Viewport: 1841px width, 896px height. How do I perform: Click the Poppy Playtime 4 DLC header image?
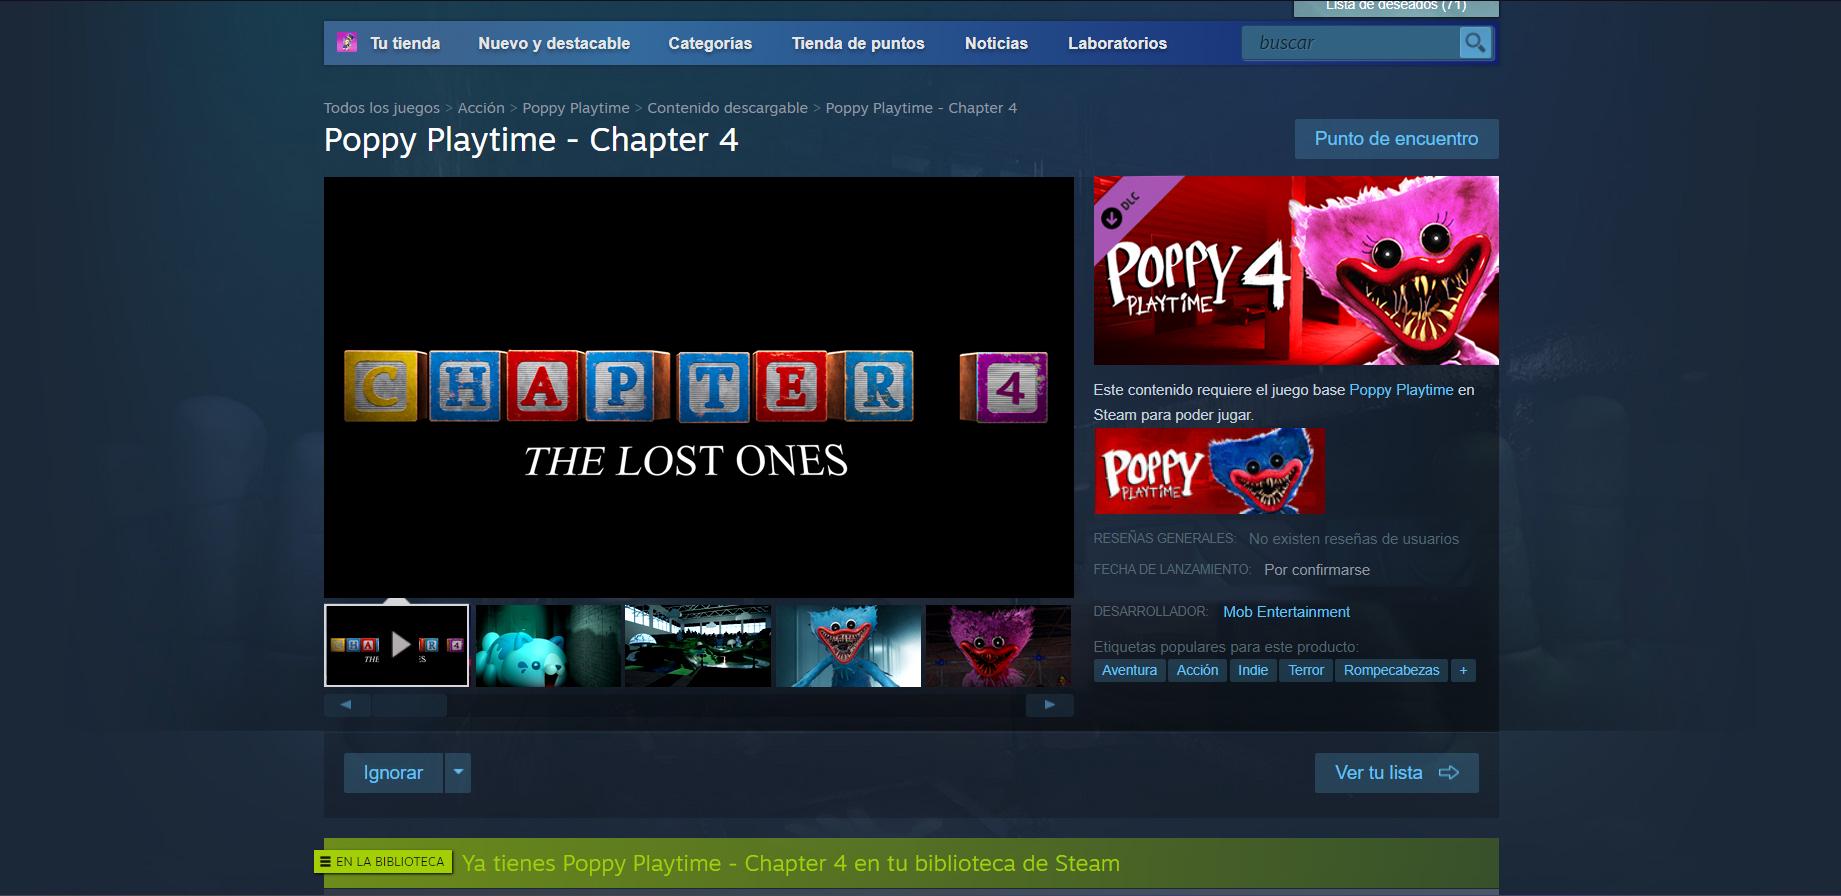1296,270
